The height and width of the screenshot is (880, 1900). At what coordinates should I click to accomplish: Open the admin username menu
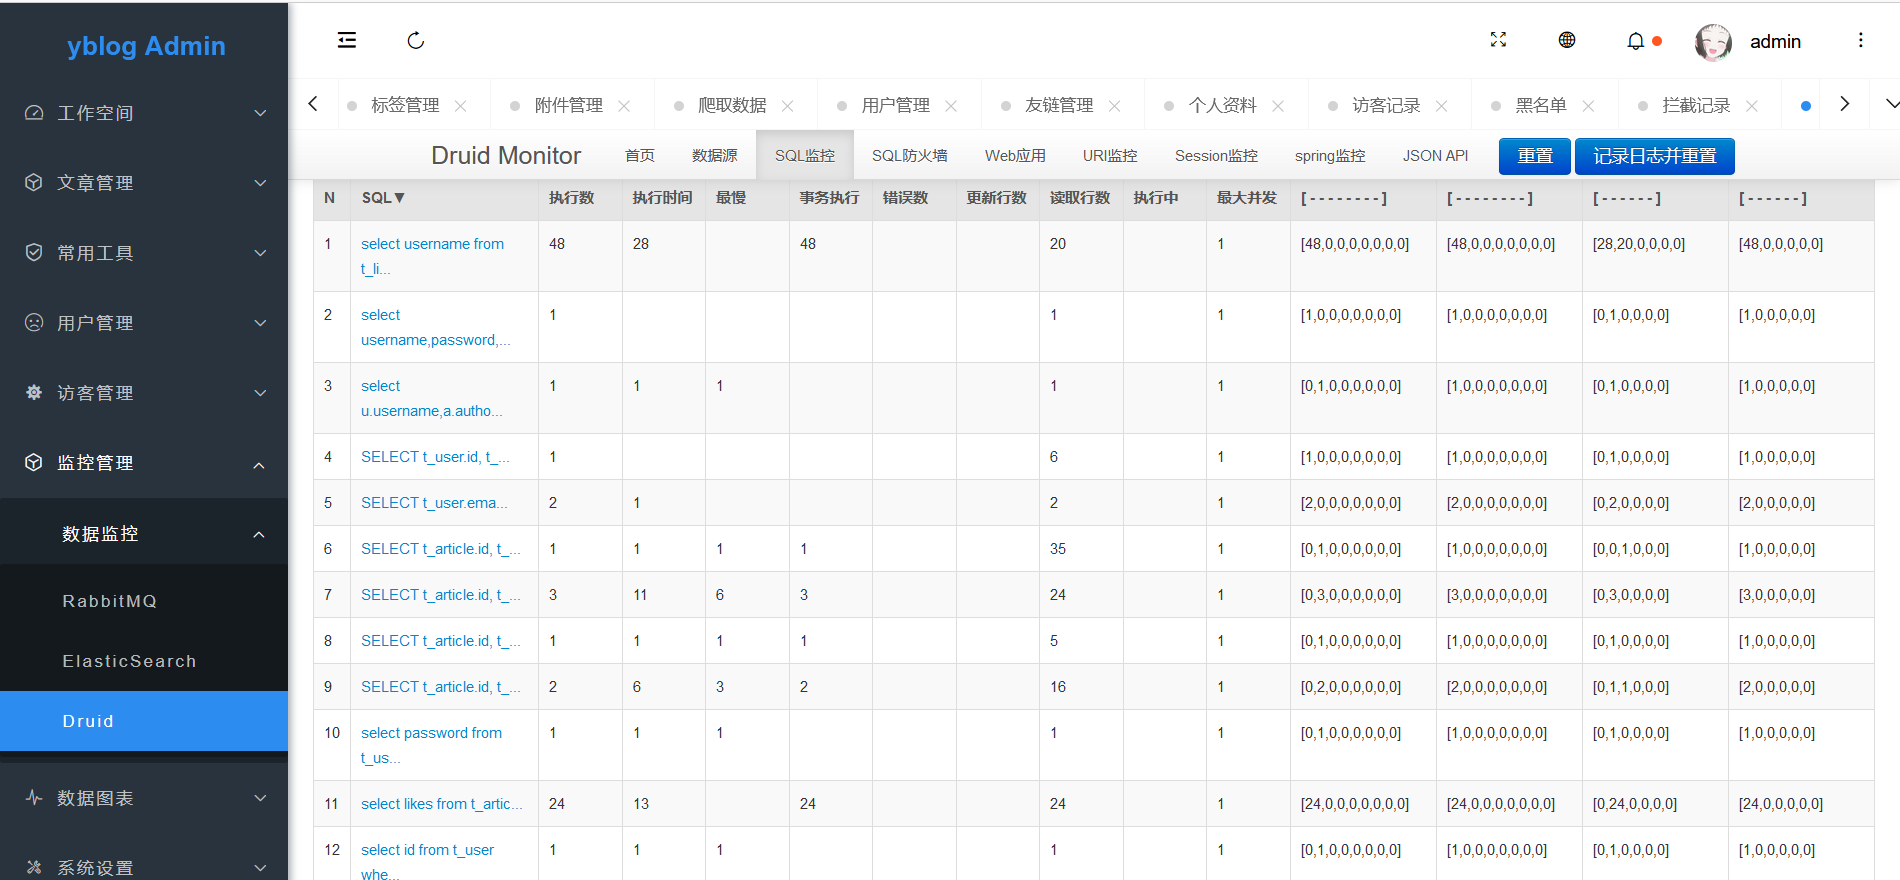(1775, 42)
